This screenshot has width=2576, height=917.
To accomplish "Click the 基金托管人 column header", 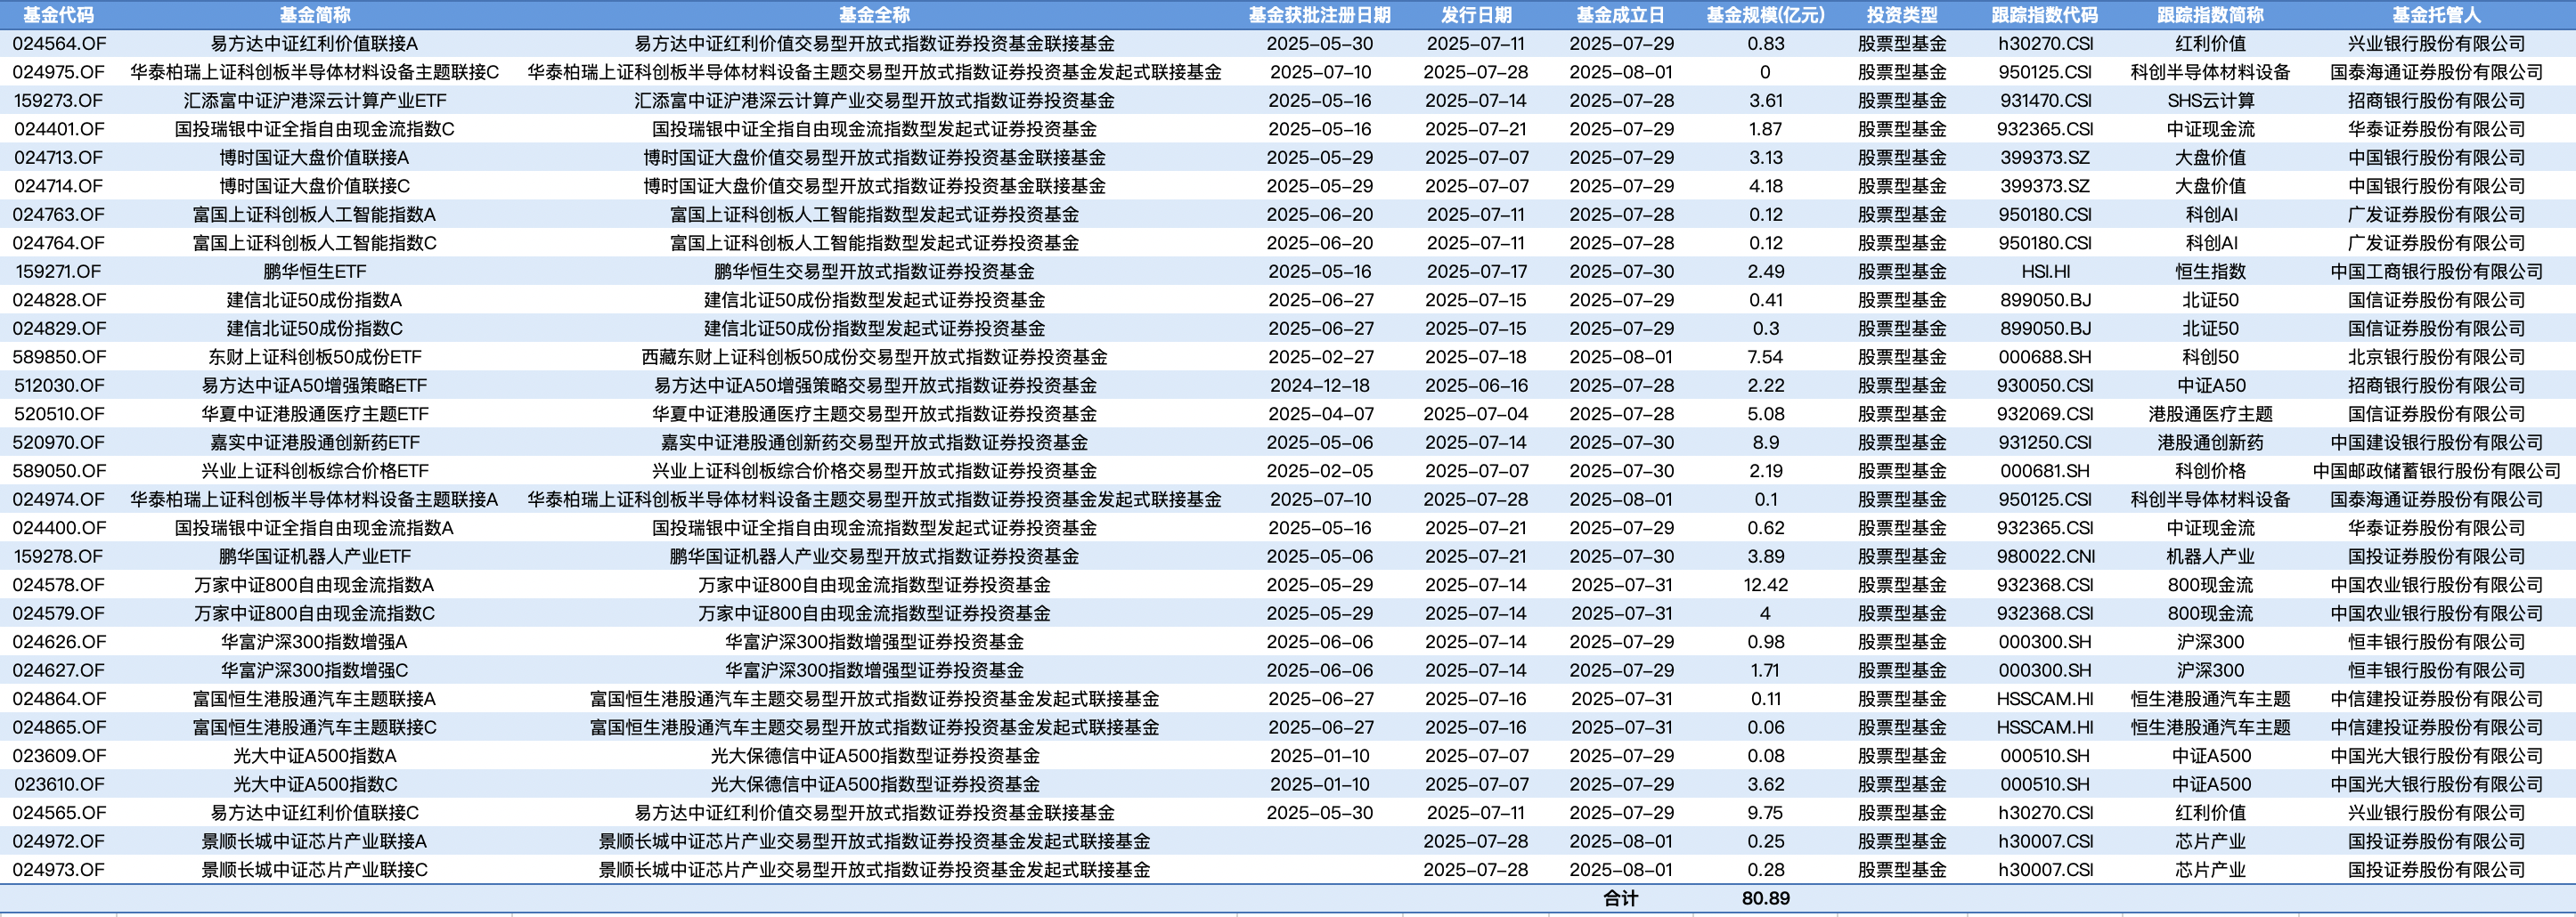I will (2435, 15).
